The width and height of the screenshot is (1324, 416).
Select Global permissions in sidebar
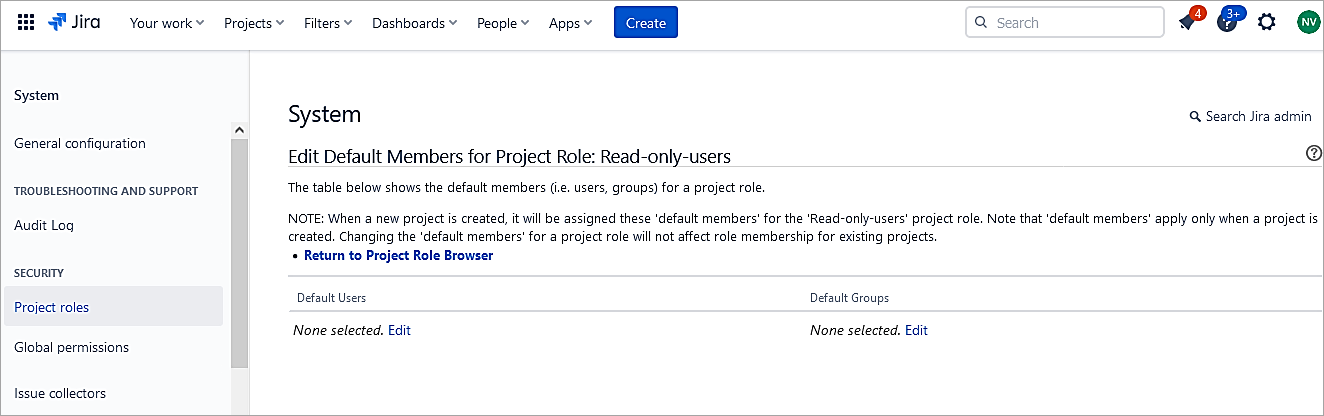tap(71, 347)
